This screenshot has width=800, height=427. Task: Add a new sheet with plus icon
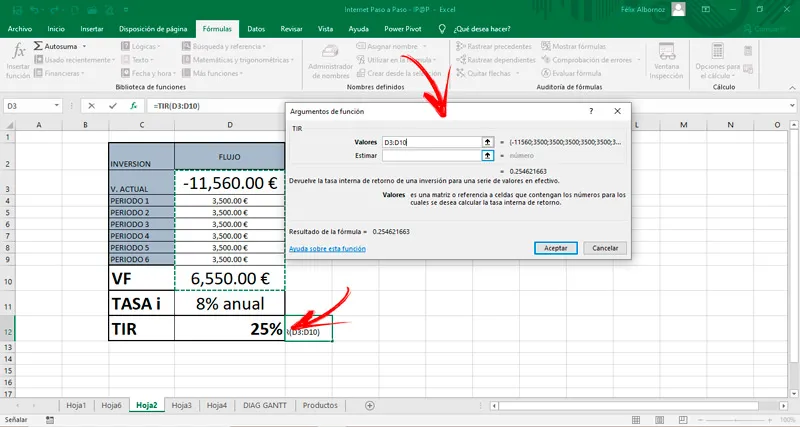pos(370,406)
